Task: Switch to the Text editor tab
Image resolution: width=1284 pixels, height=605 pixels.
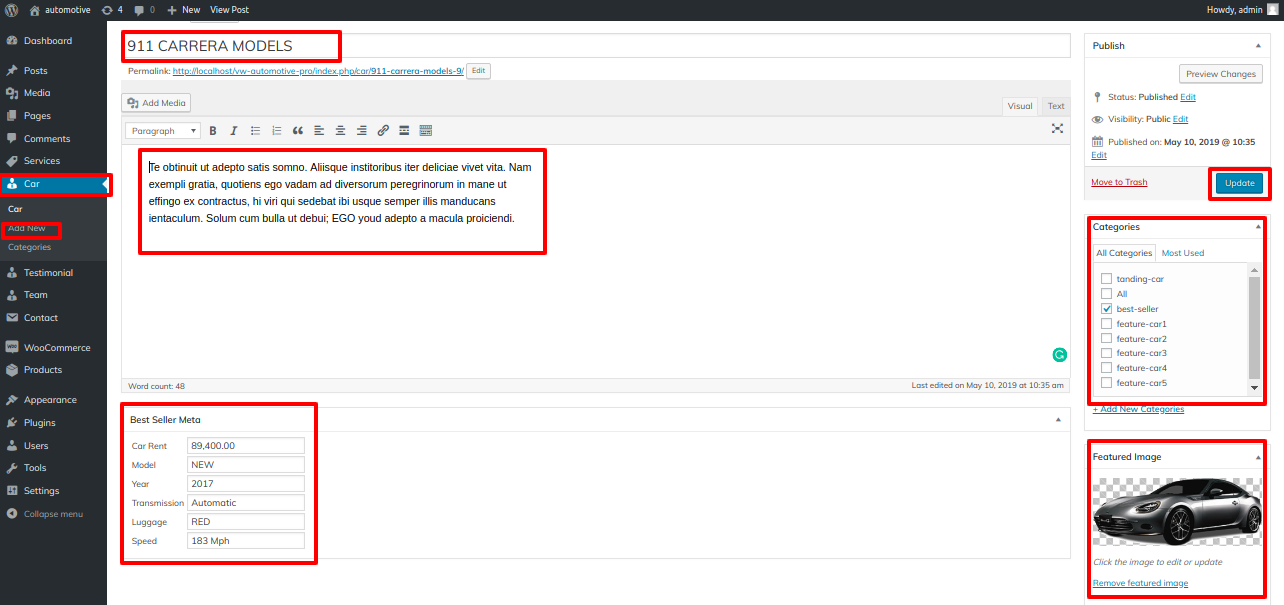Action: pyautogui.click(x=1056, y=106)
